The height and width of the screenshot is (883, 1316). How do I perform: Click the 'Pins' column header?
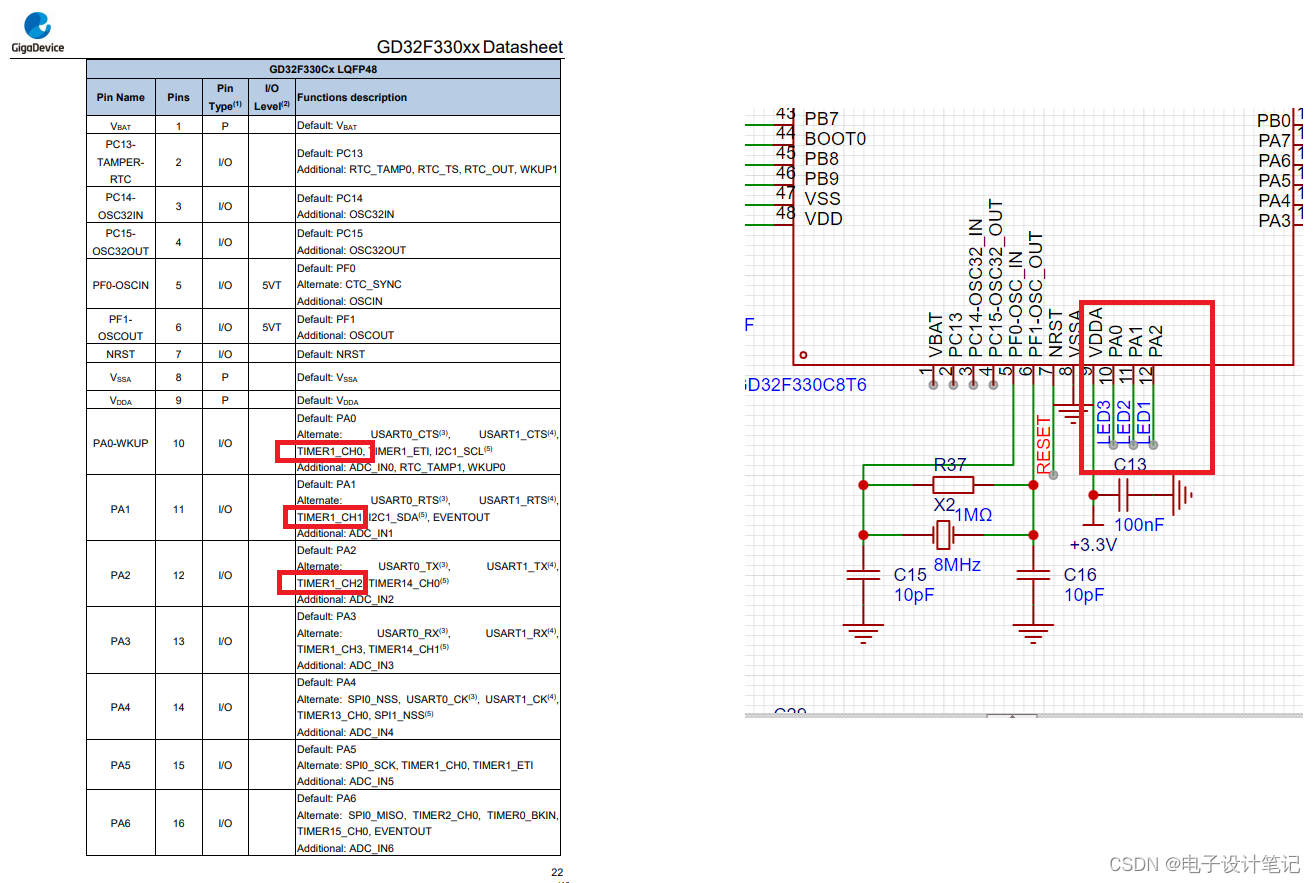pos(178,97)
